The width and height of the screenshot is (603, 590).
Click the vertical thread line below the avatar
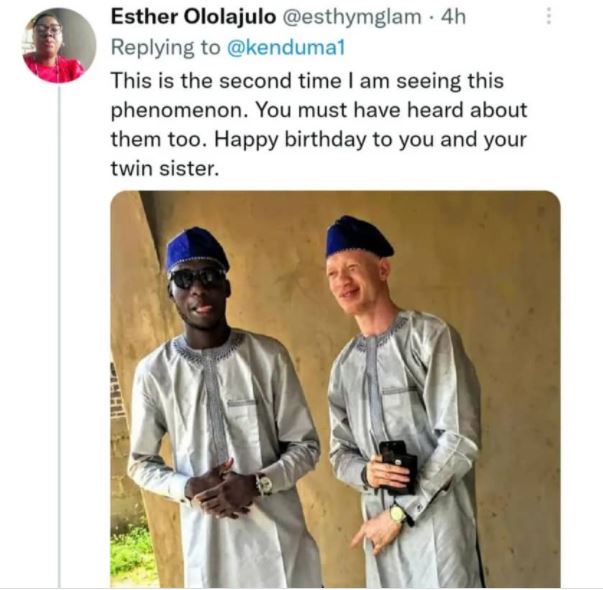59,330
